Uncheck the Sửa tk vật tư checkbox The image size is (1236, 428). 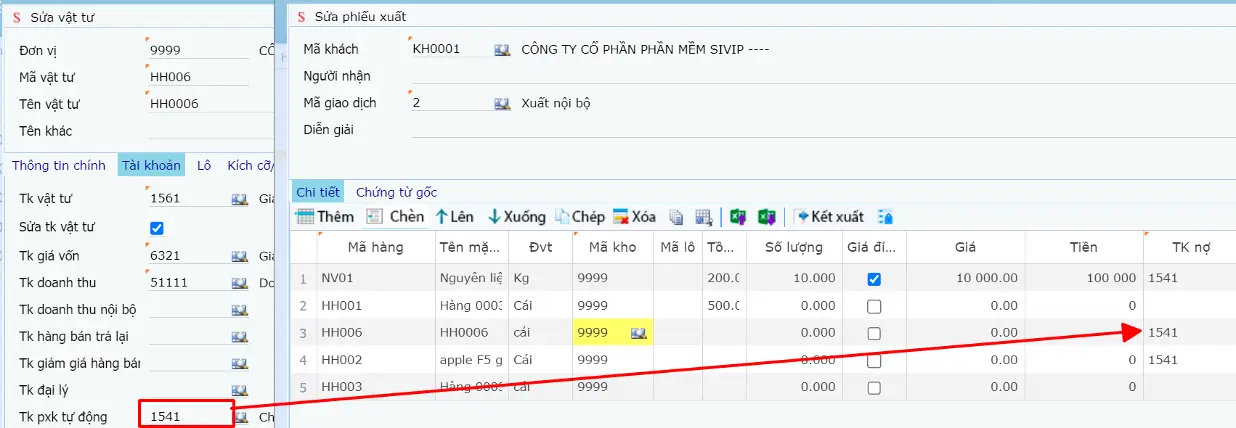156,228
